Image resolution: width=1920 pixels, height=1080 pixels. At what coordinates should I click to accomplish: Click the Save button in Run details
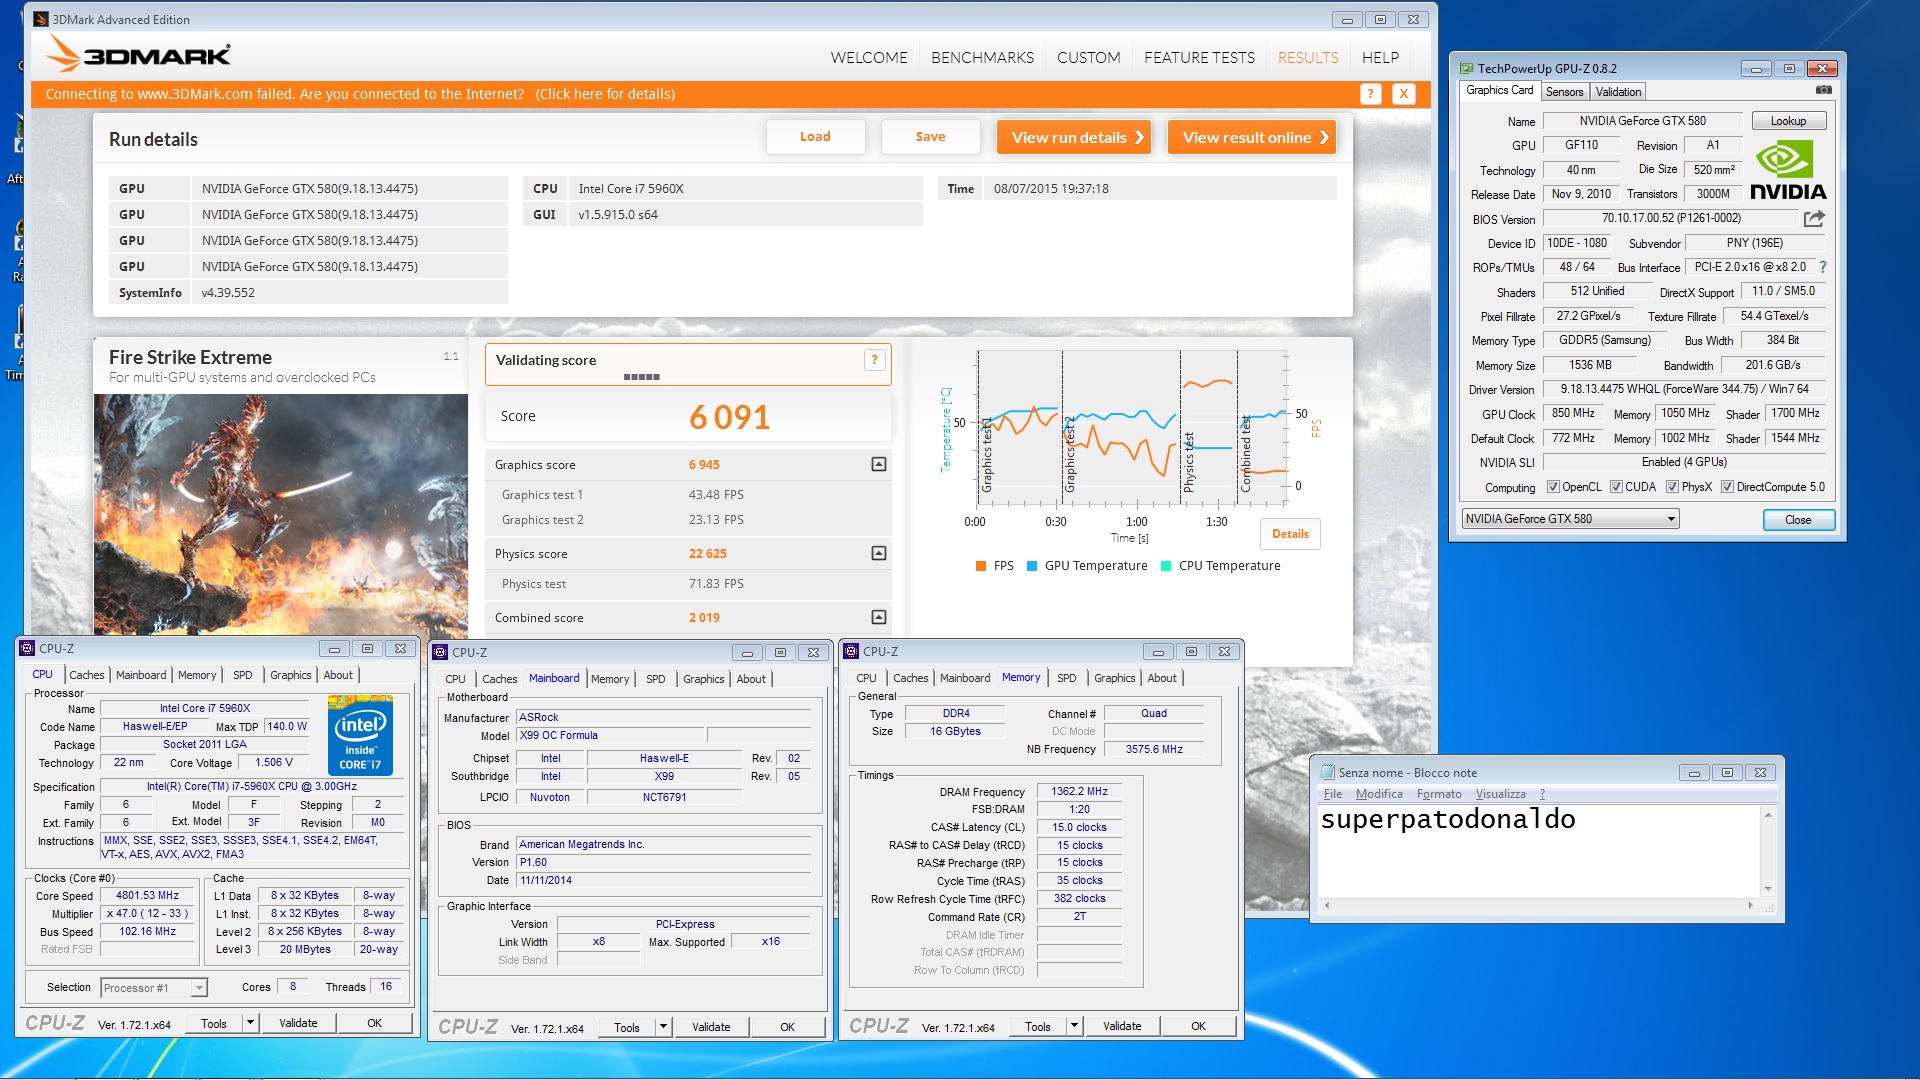(930, 137)
